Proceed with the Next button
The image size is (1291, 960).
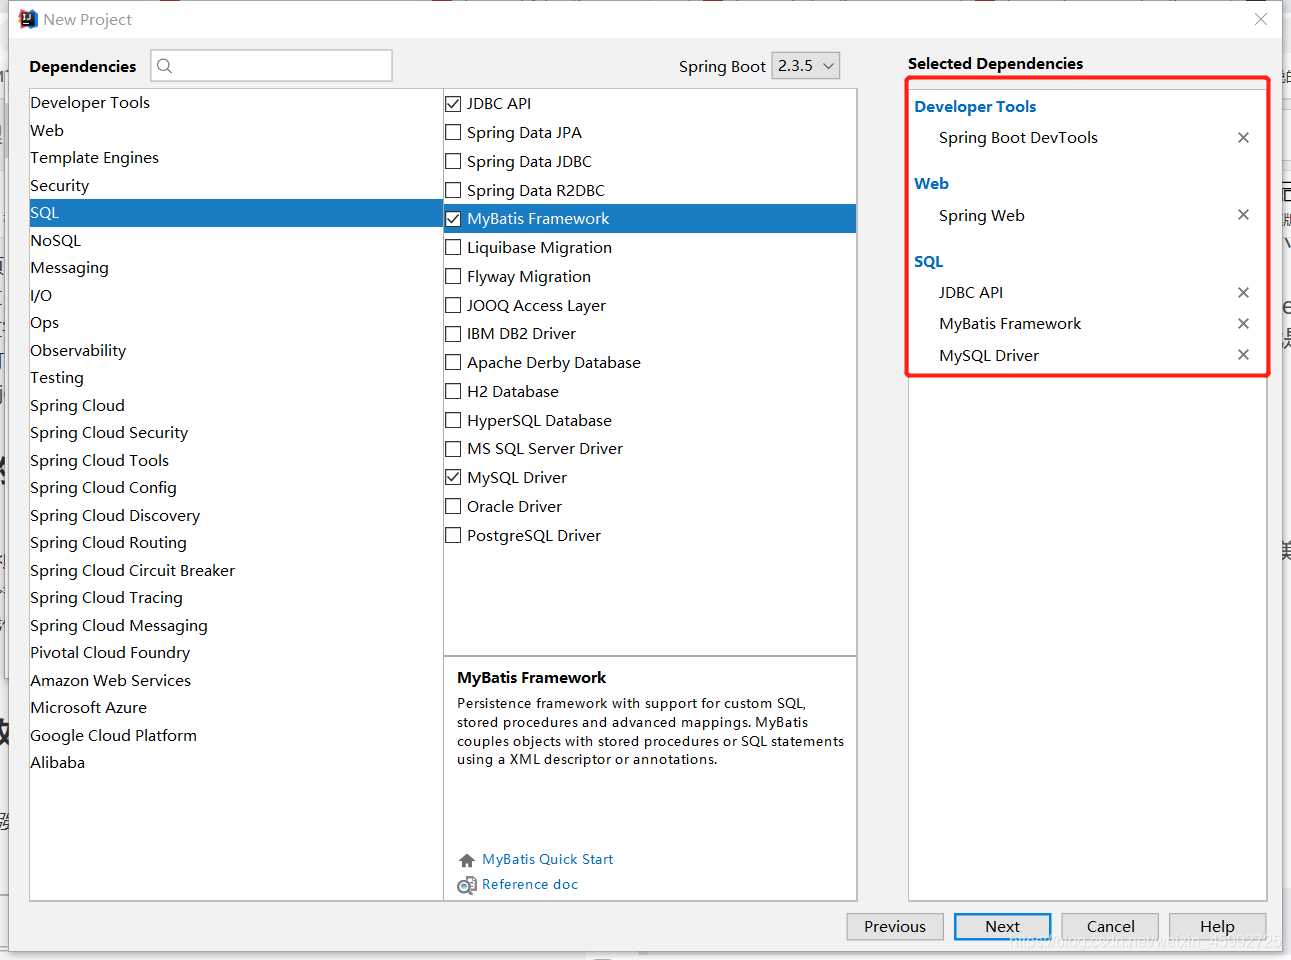[1002, 927]
